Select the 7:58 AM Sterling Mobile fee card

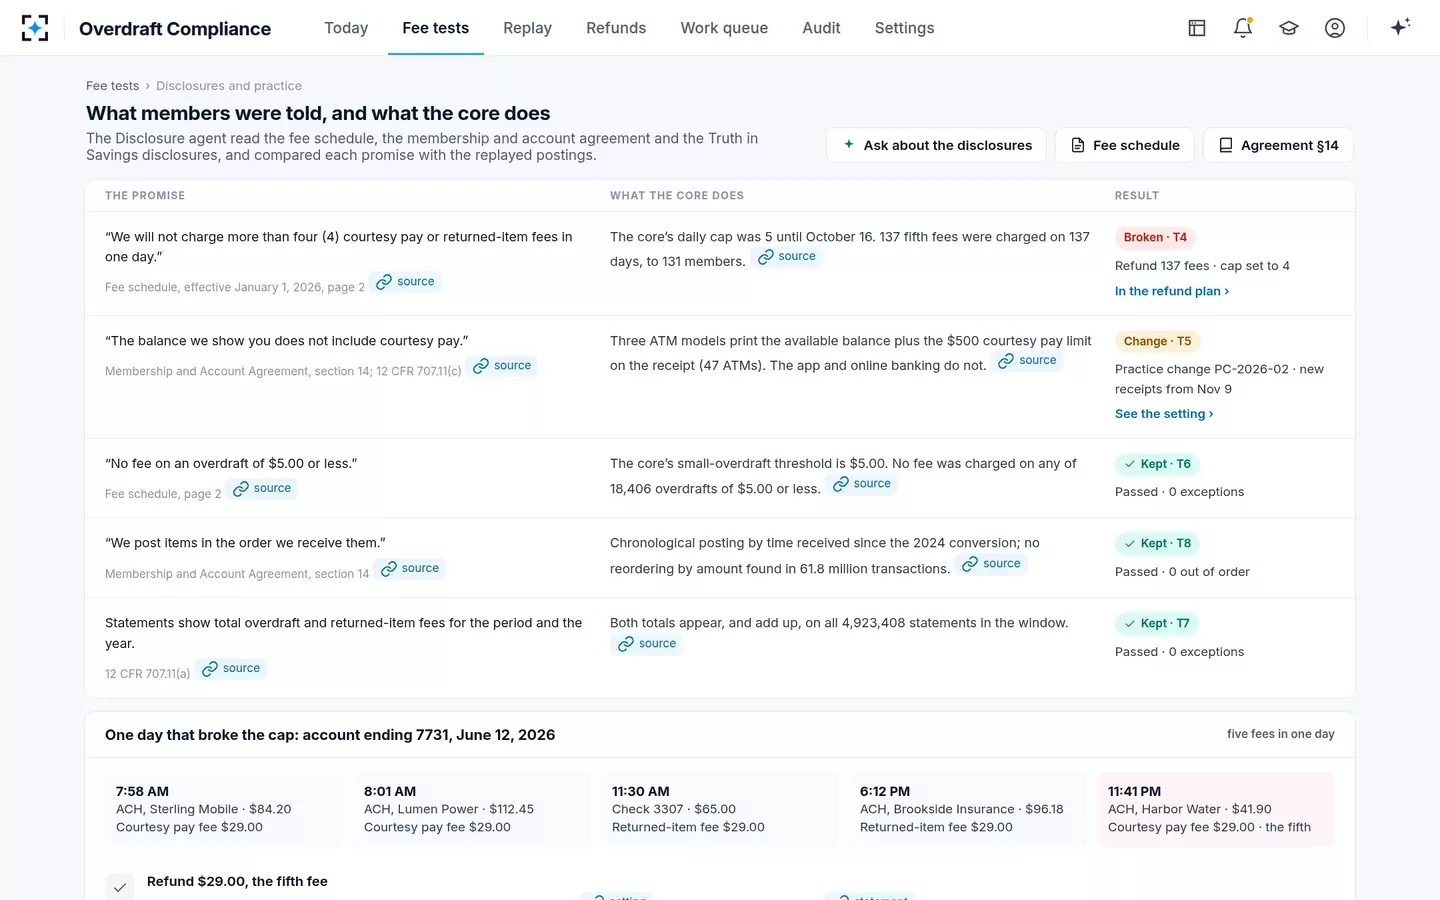pos(224,809)
